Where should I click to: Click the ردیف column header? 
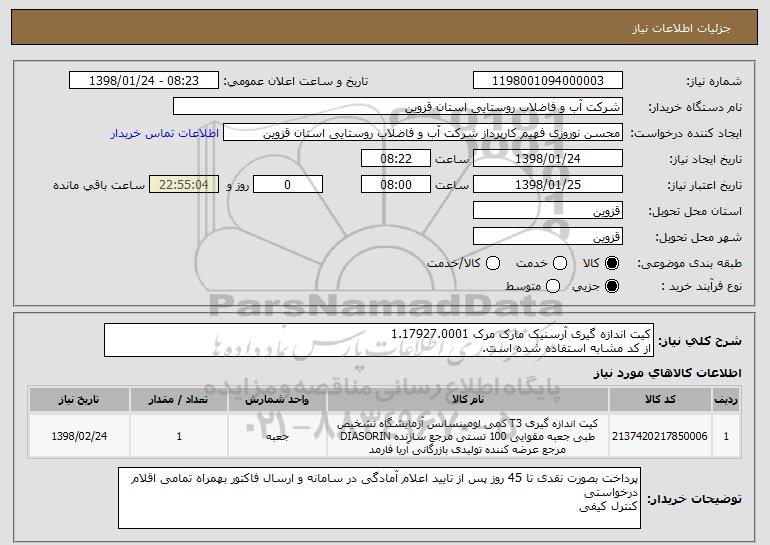click(x=726, y=400)
